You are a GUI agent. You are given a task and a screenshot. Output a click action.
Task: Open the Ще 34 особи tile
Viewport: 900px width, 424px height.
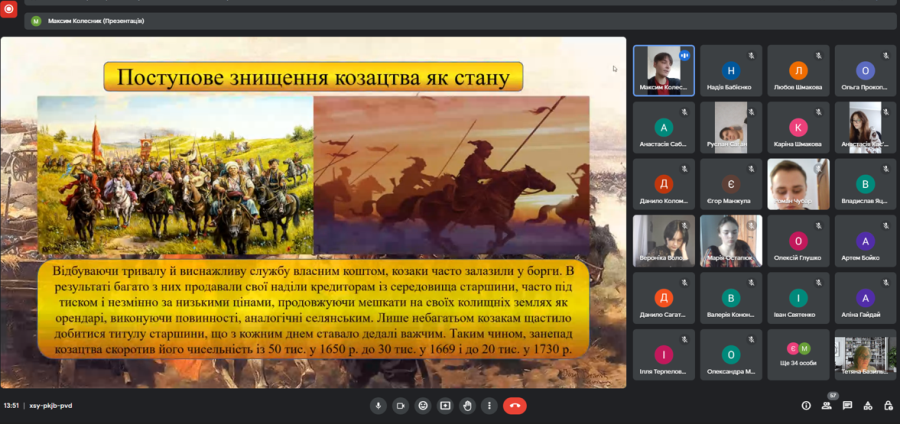click(x=798, y=355)
